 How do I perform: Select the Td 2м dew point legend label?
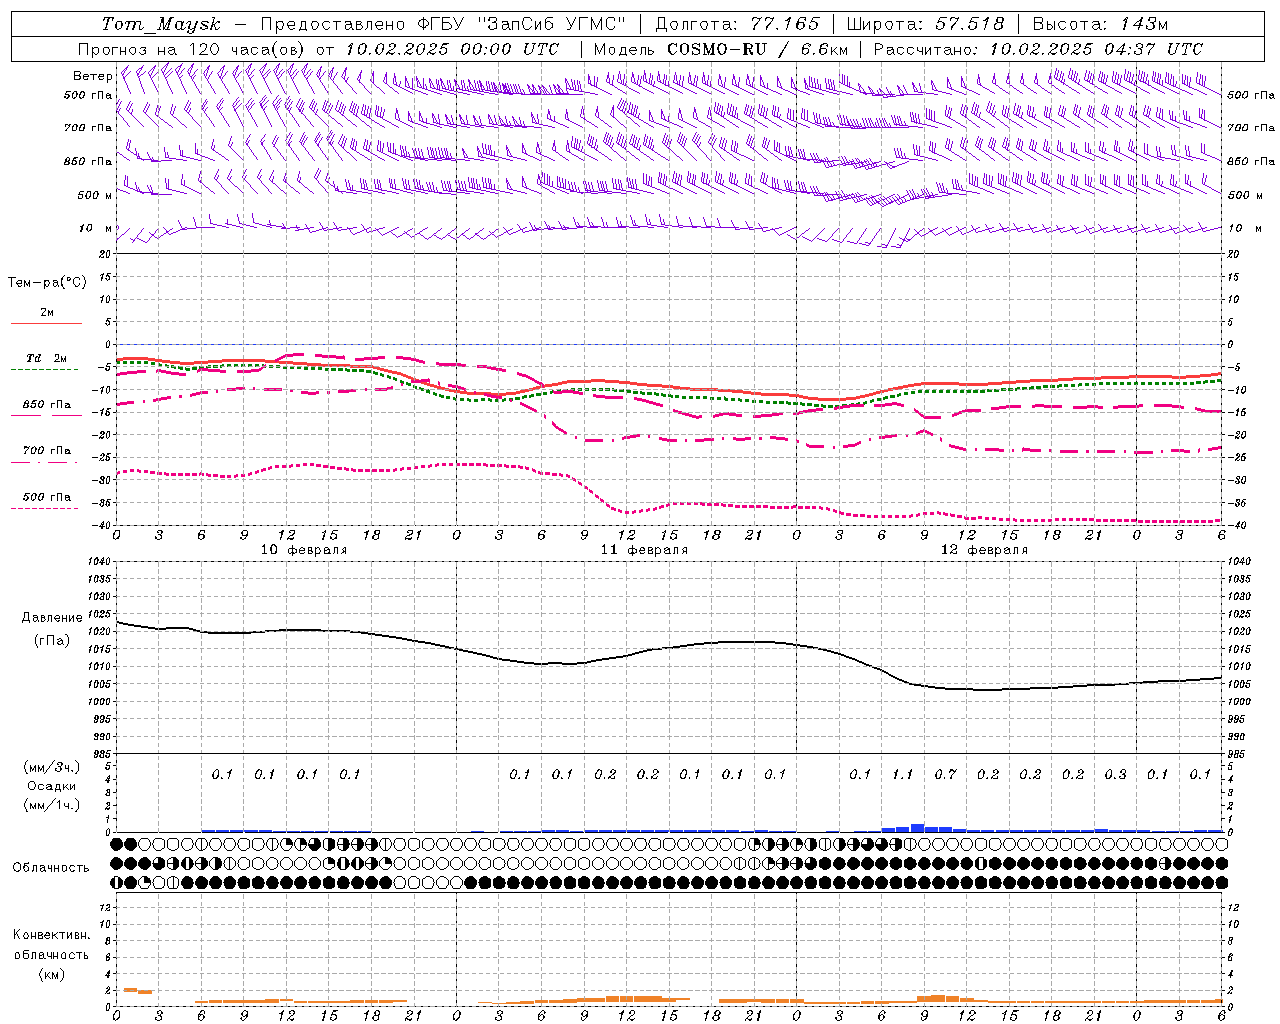click(47, 358)
